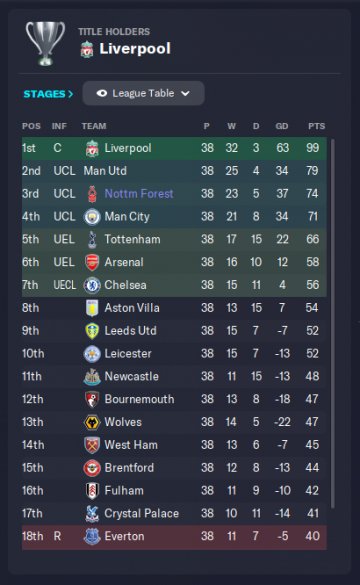Click the league table vertical scrollbar

(x=332, y=323)
